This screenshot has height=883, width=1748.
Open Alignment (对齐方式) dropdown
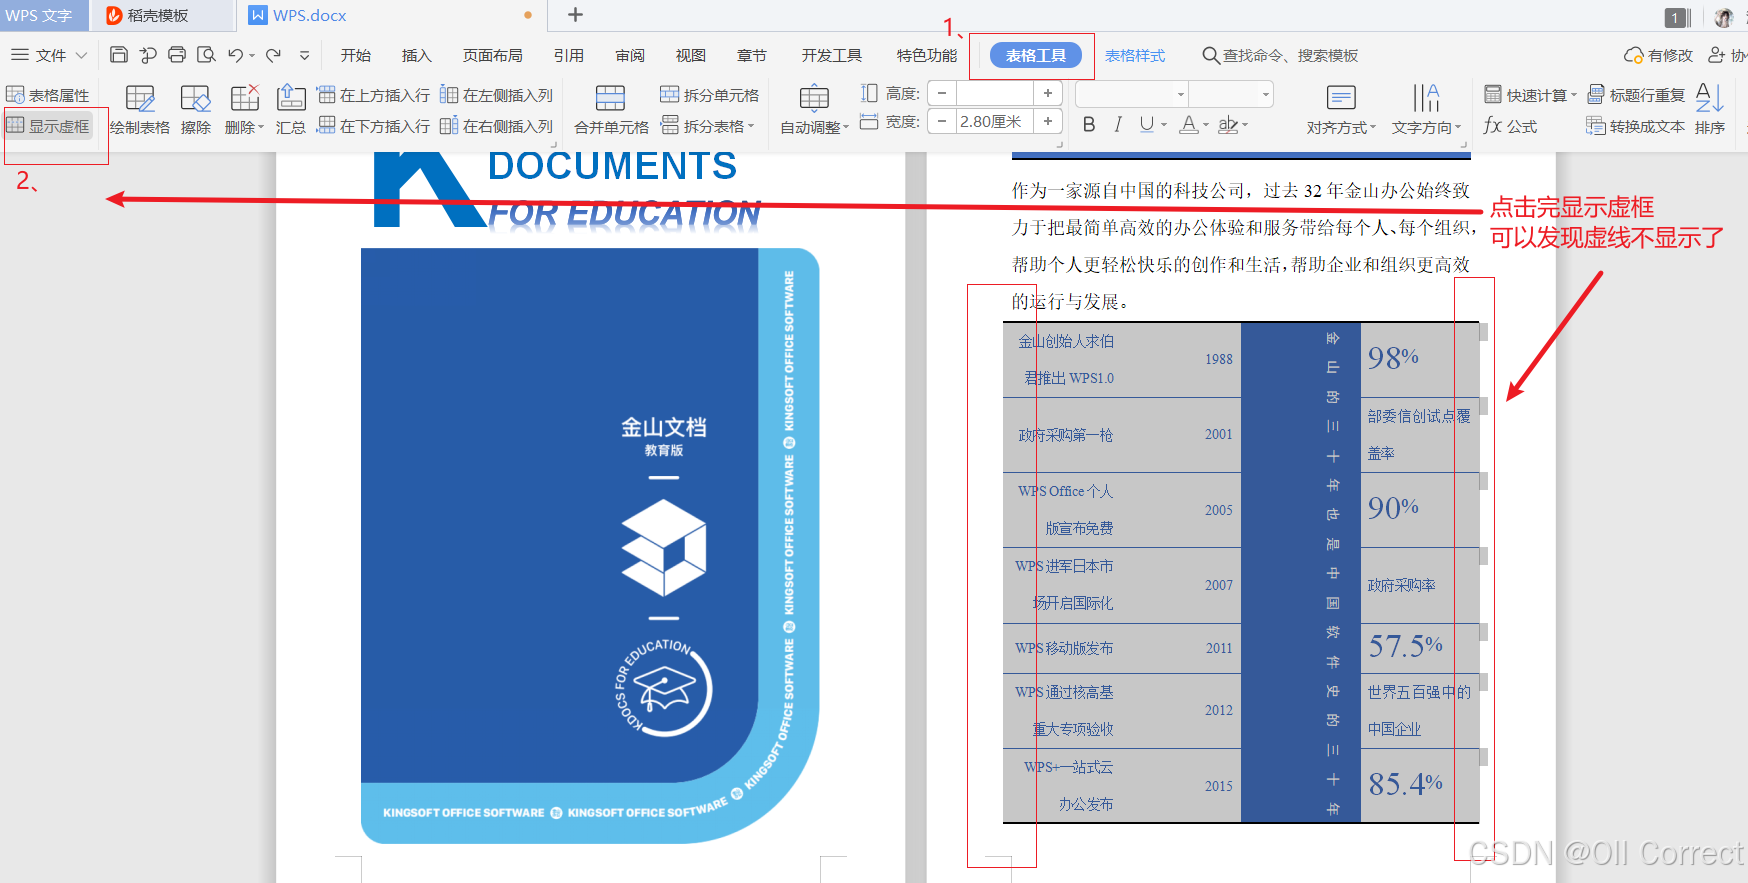coord(1341,111)
